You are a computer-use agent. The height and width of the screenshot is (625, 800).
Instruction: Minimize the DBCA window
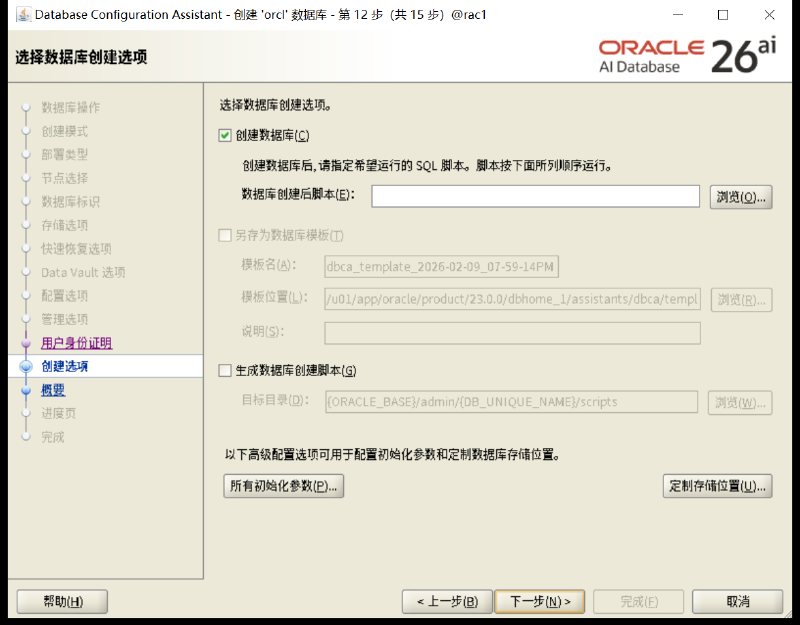pyautogui.click(x=678, y=15)
